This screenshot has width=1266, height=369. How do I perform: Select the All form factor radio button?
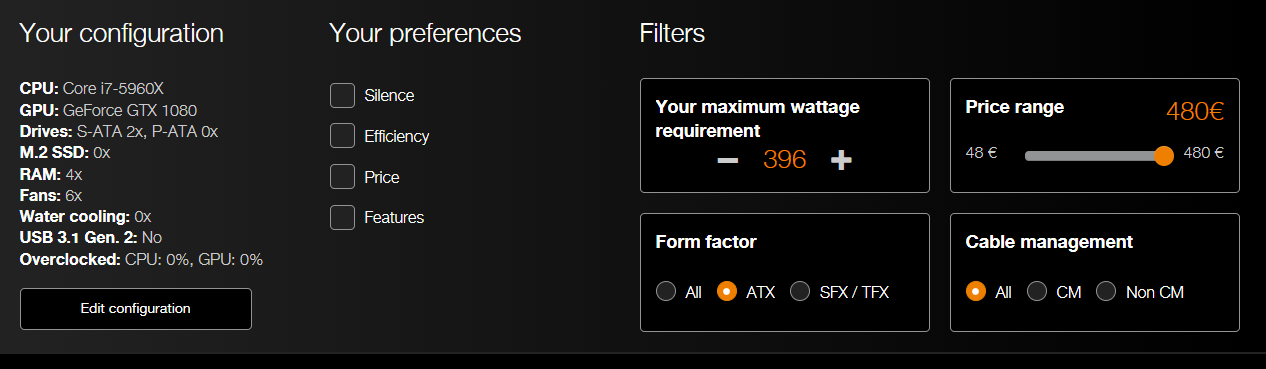666,292
